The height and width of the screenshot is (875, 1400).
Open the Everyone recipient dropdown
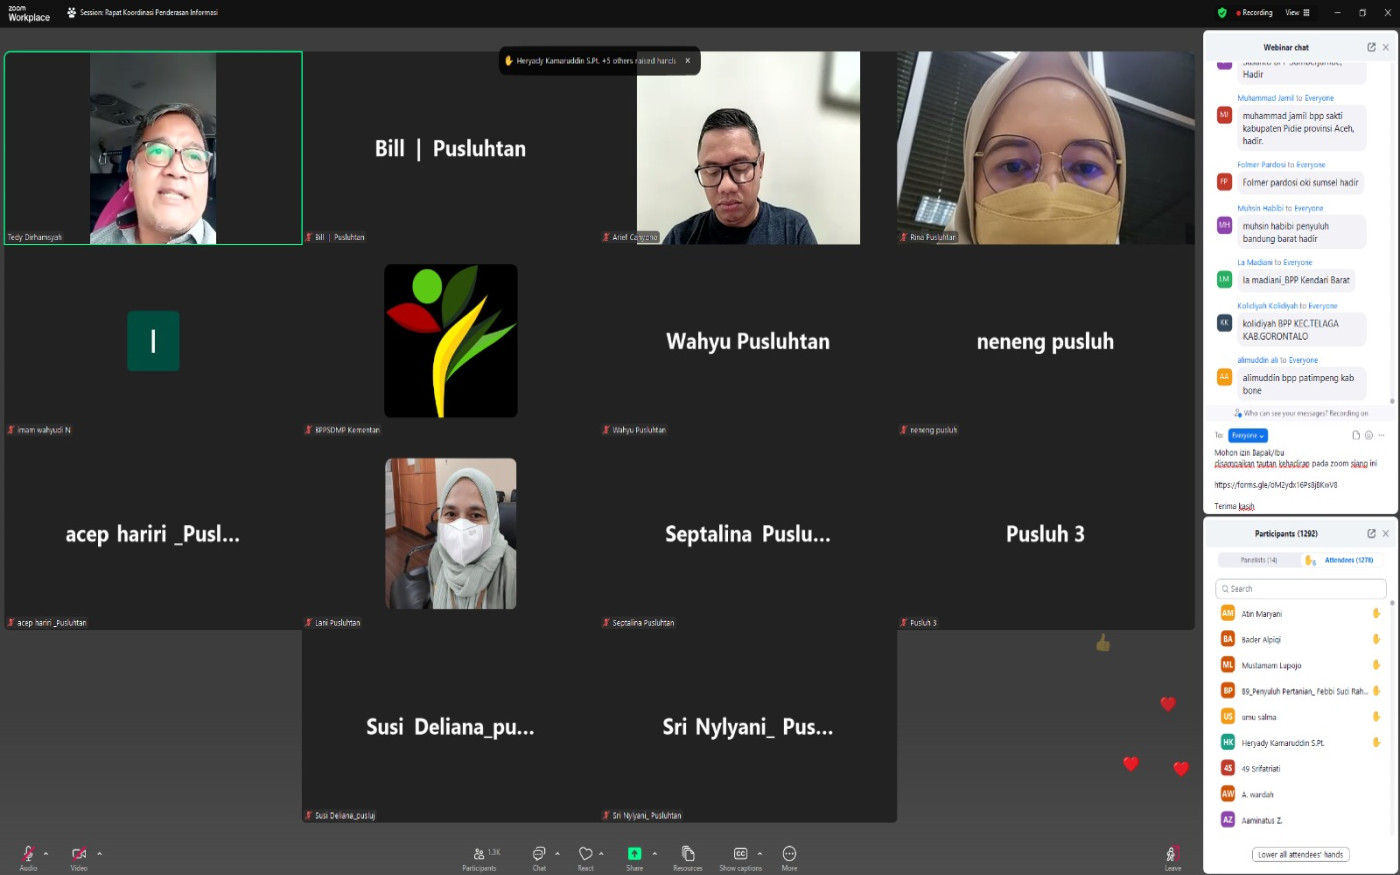[1248, 435]
